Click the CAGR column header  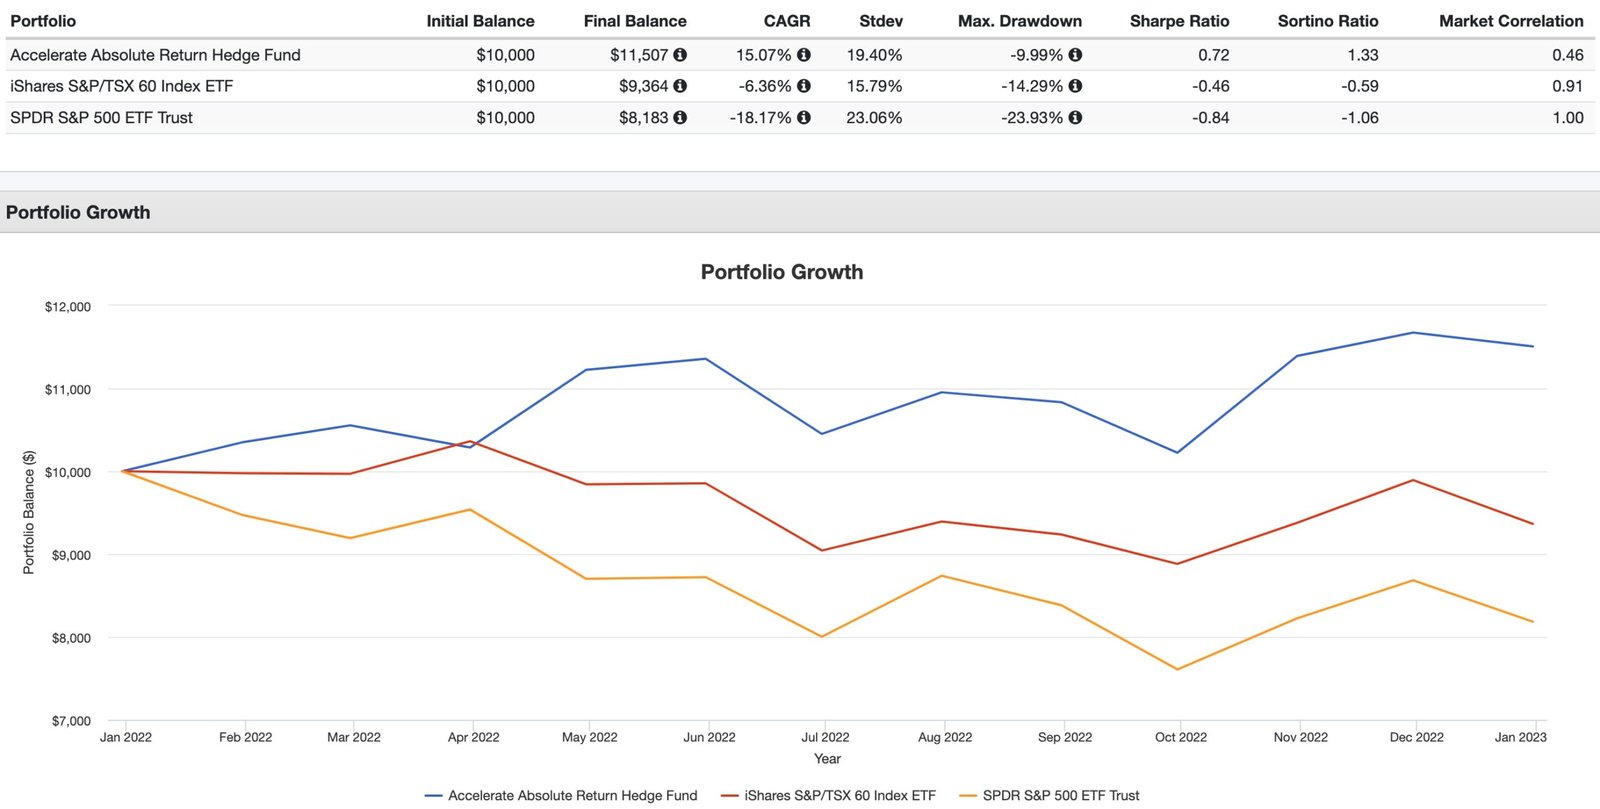[x=787, y=21]
